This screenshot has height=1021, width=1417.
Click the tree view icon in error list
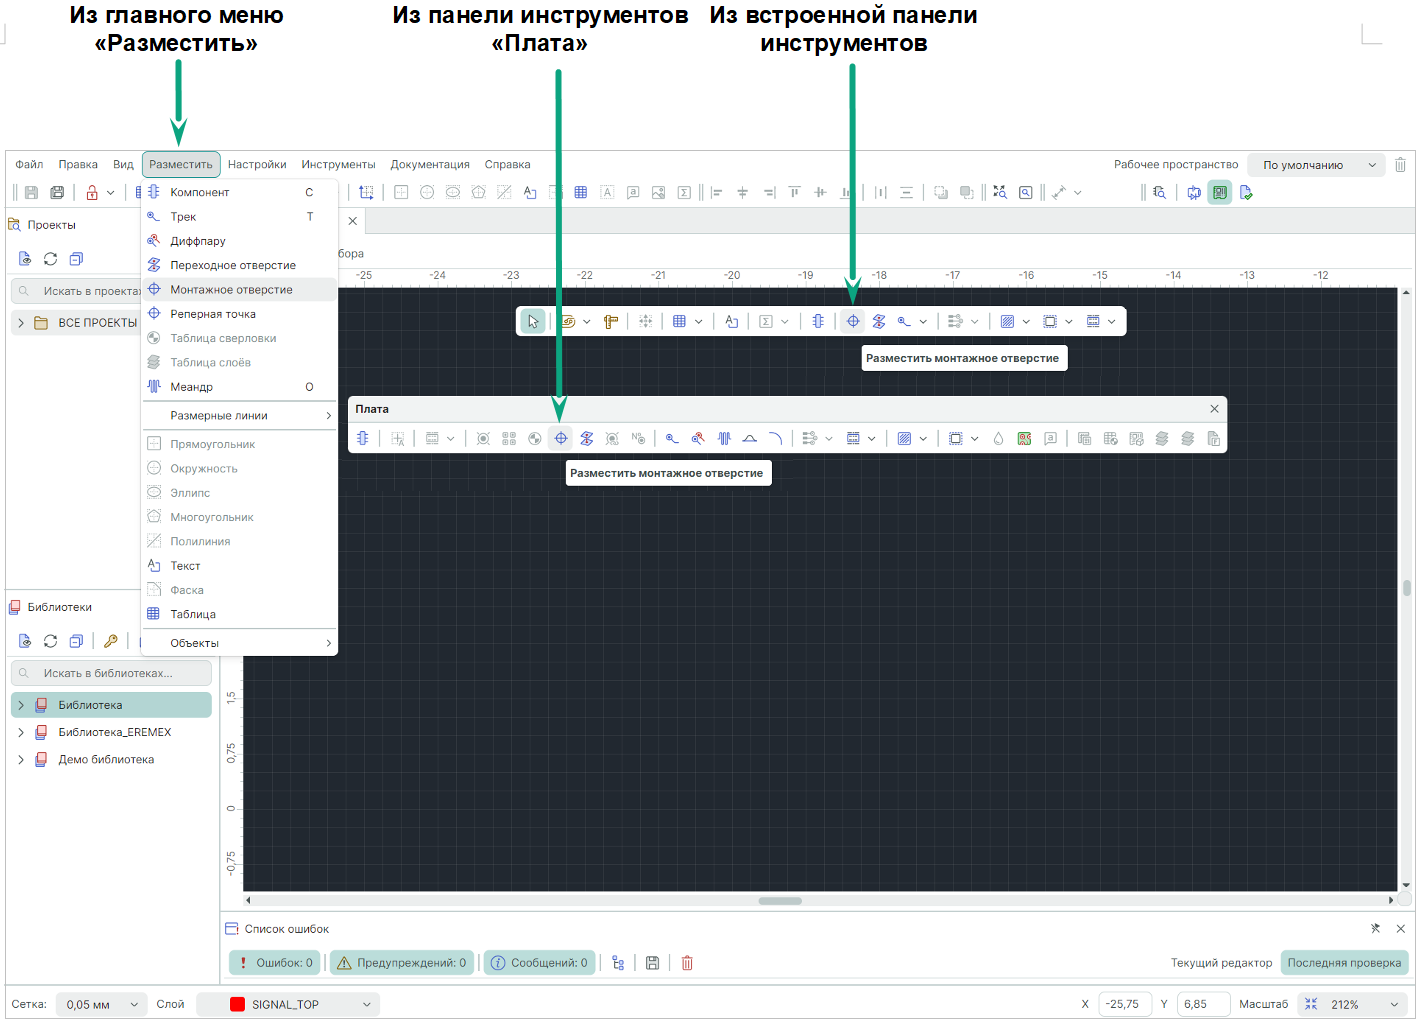click(x=618, y=963)
